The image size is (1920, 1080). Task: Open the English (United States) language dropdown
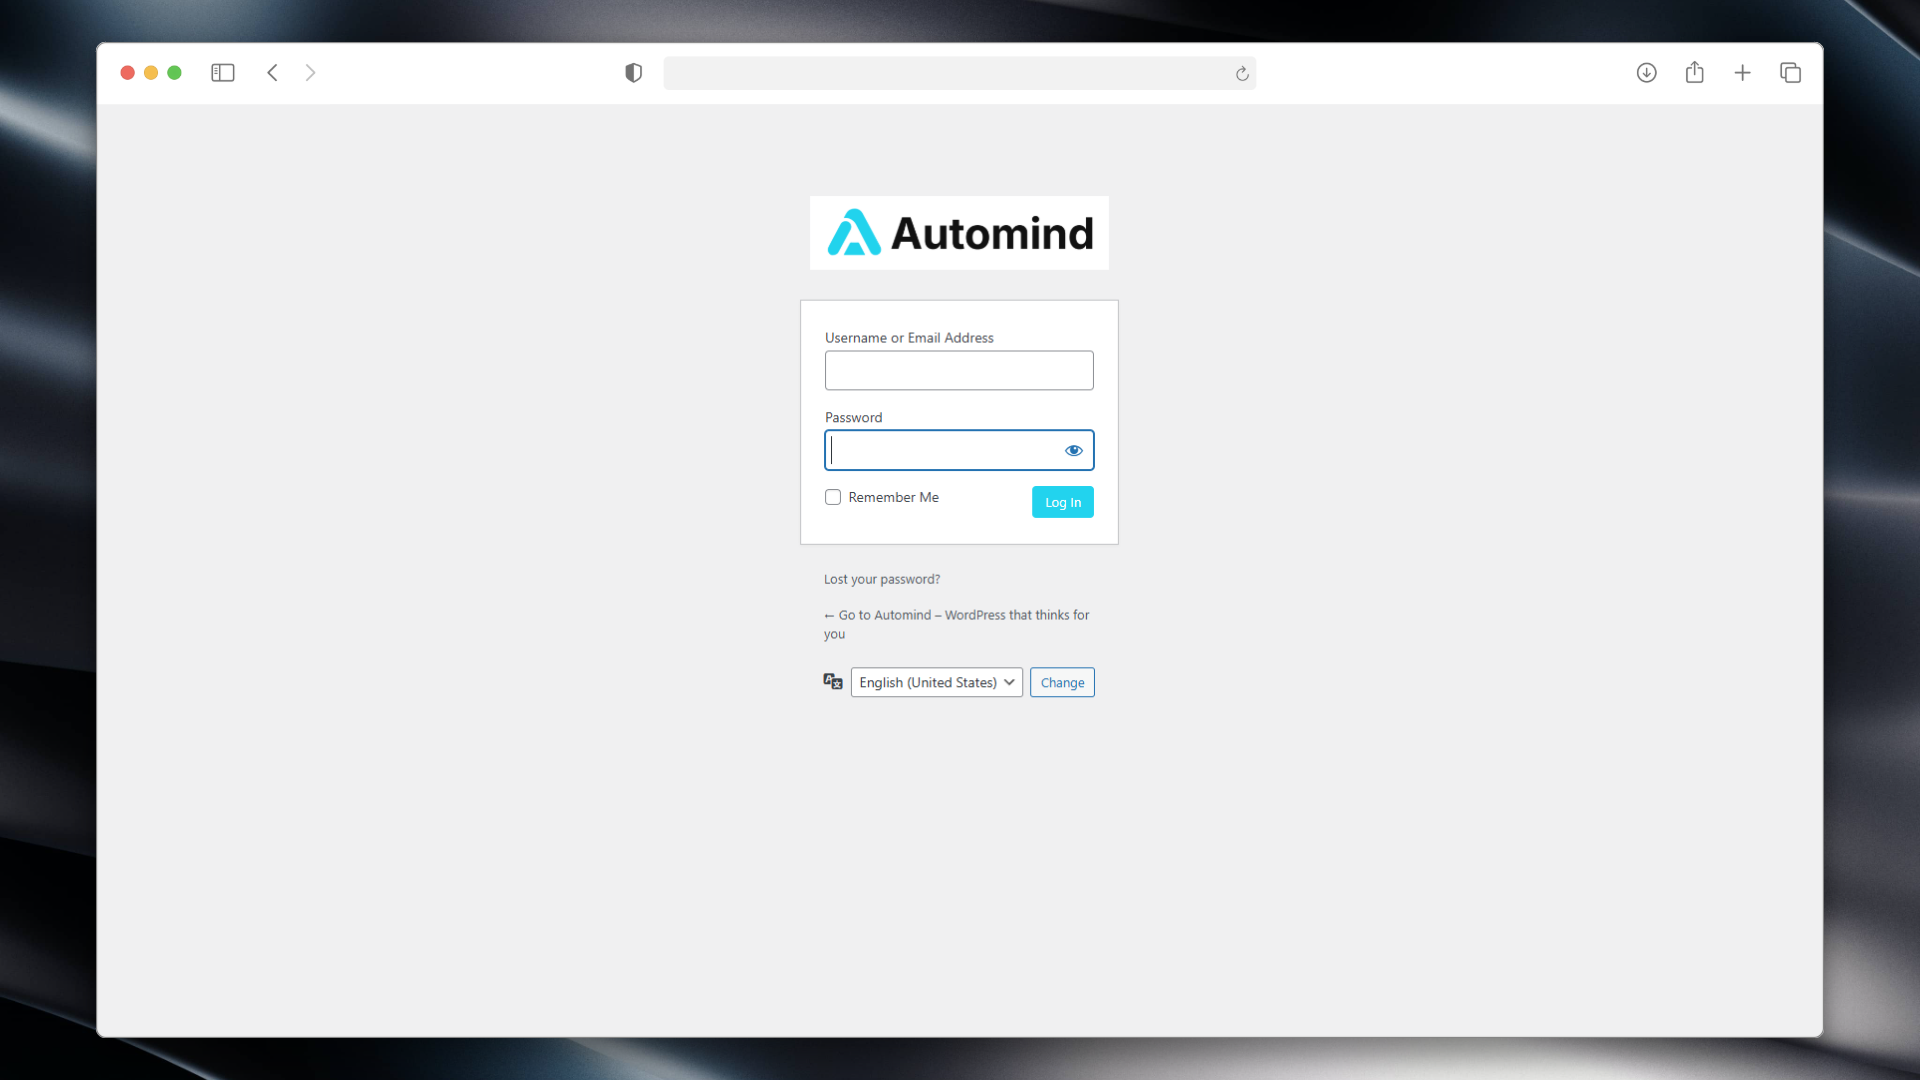coord(935,682)
